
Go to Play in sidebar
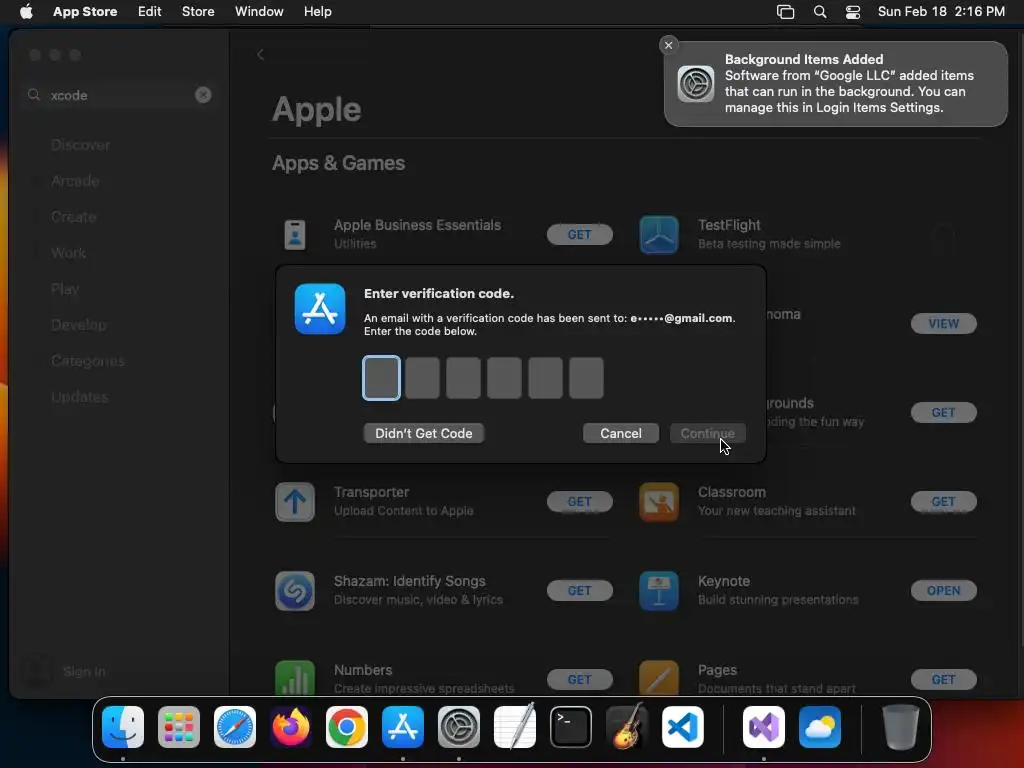tap(65, 289)
